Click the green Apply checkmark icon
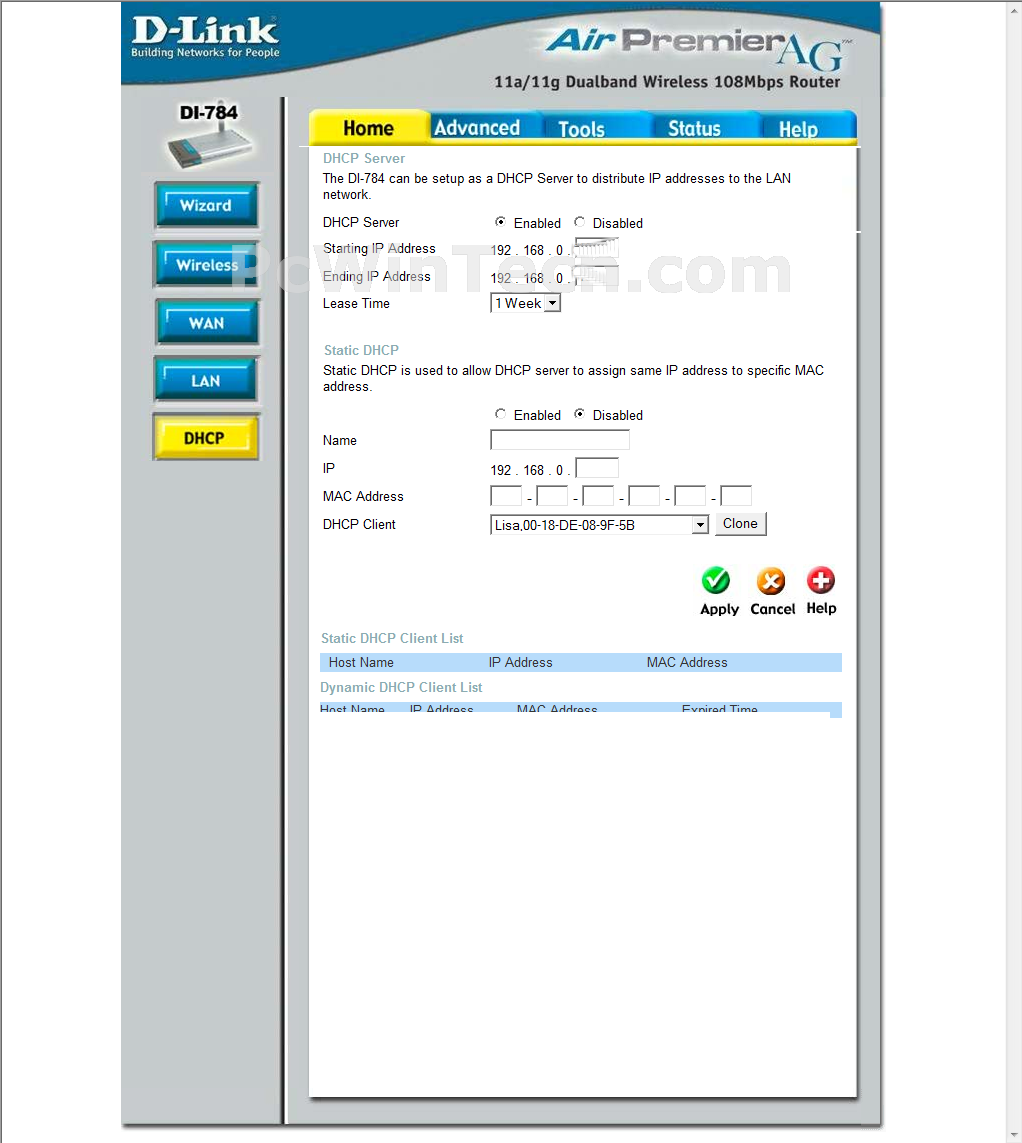The height and width of the screenshot is (1143, 1022). coord(716,580)
